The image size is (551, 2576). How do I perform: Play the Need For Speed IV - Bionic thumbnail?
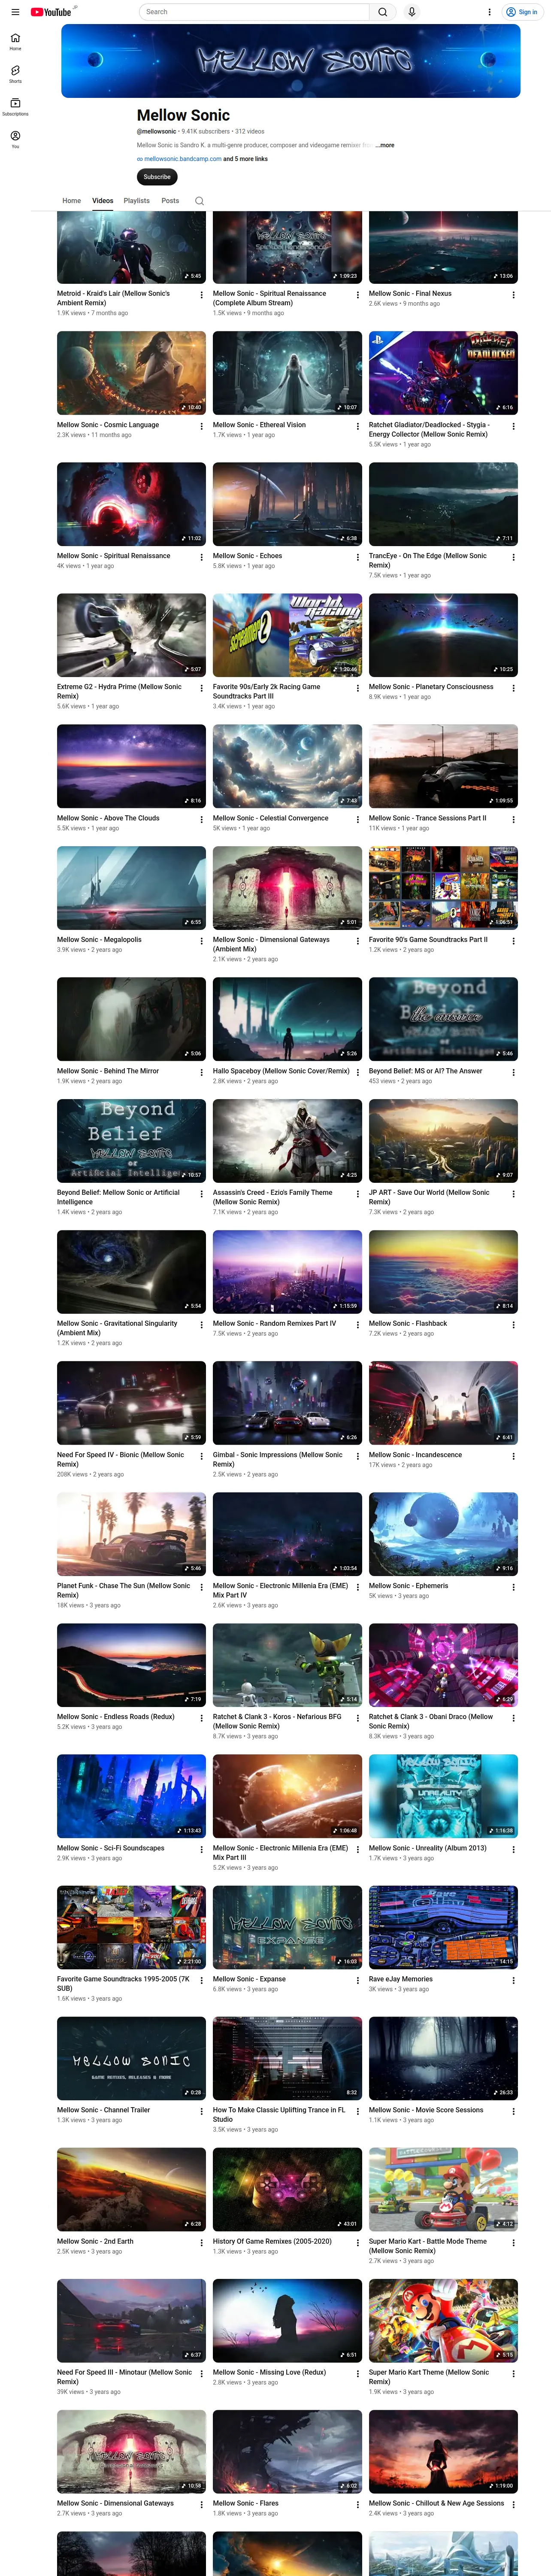131,1403
